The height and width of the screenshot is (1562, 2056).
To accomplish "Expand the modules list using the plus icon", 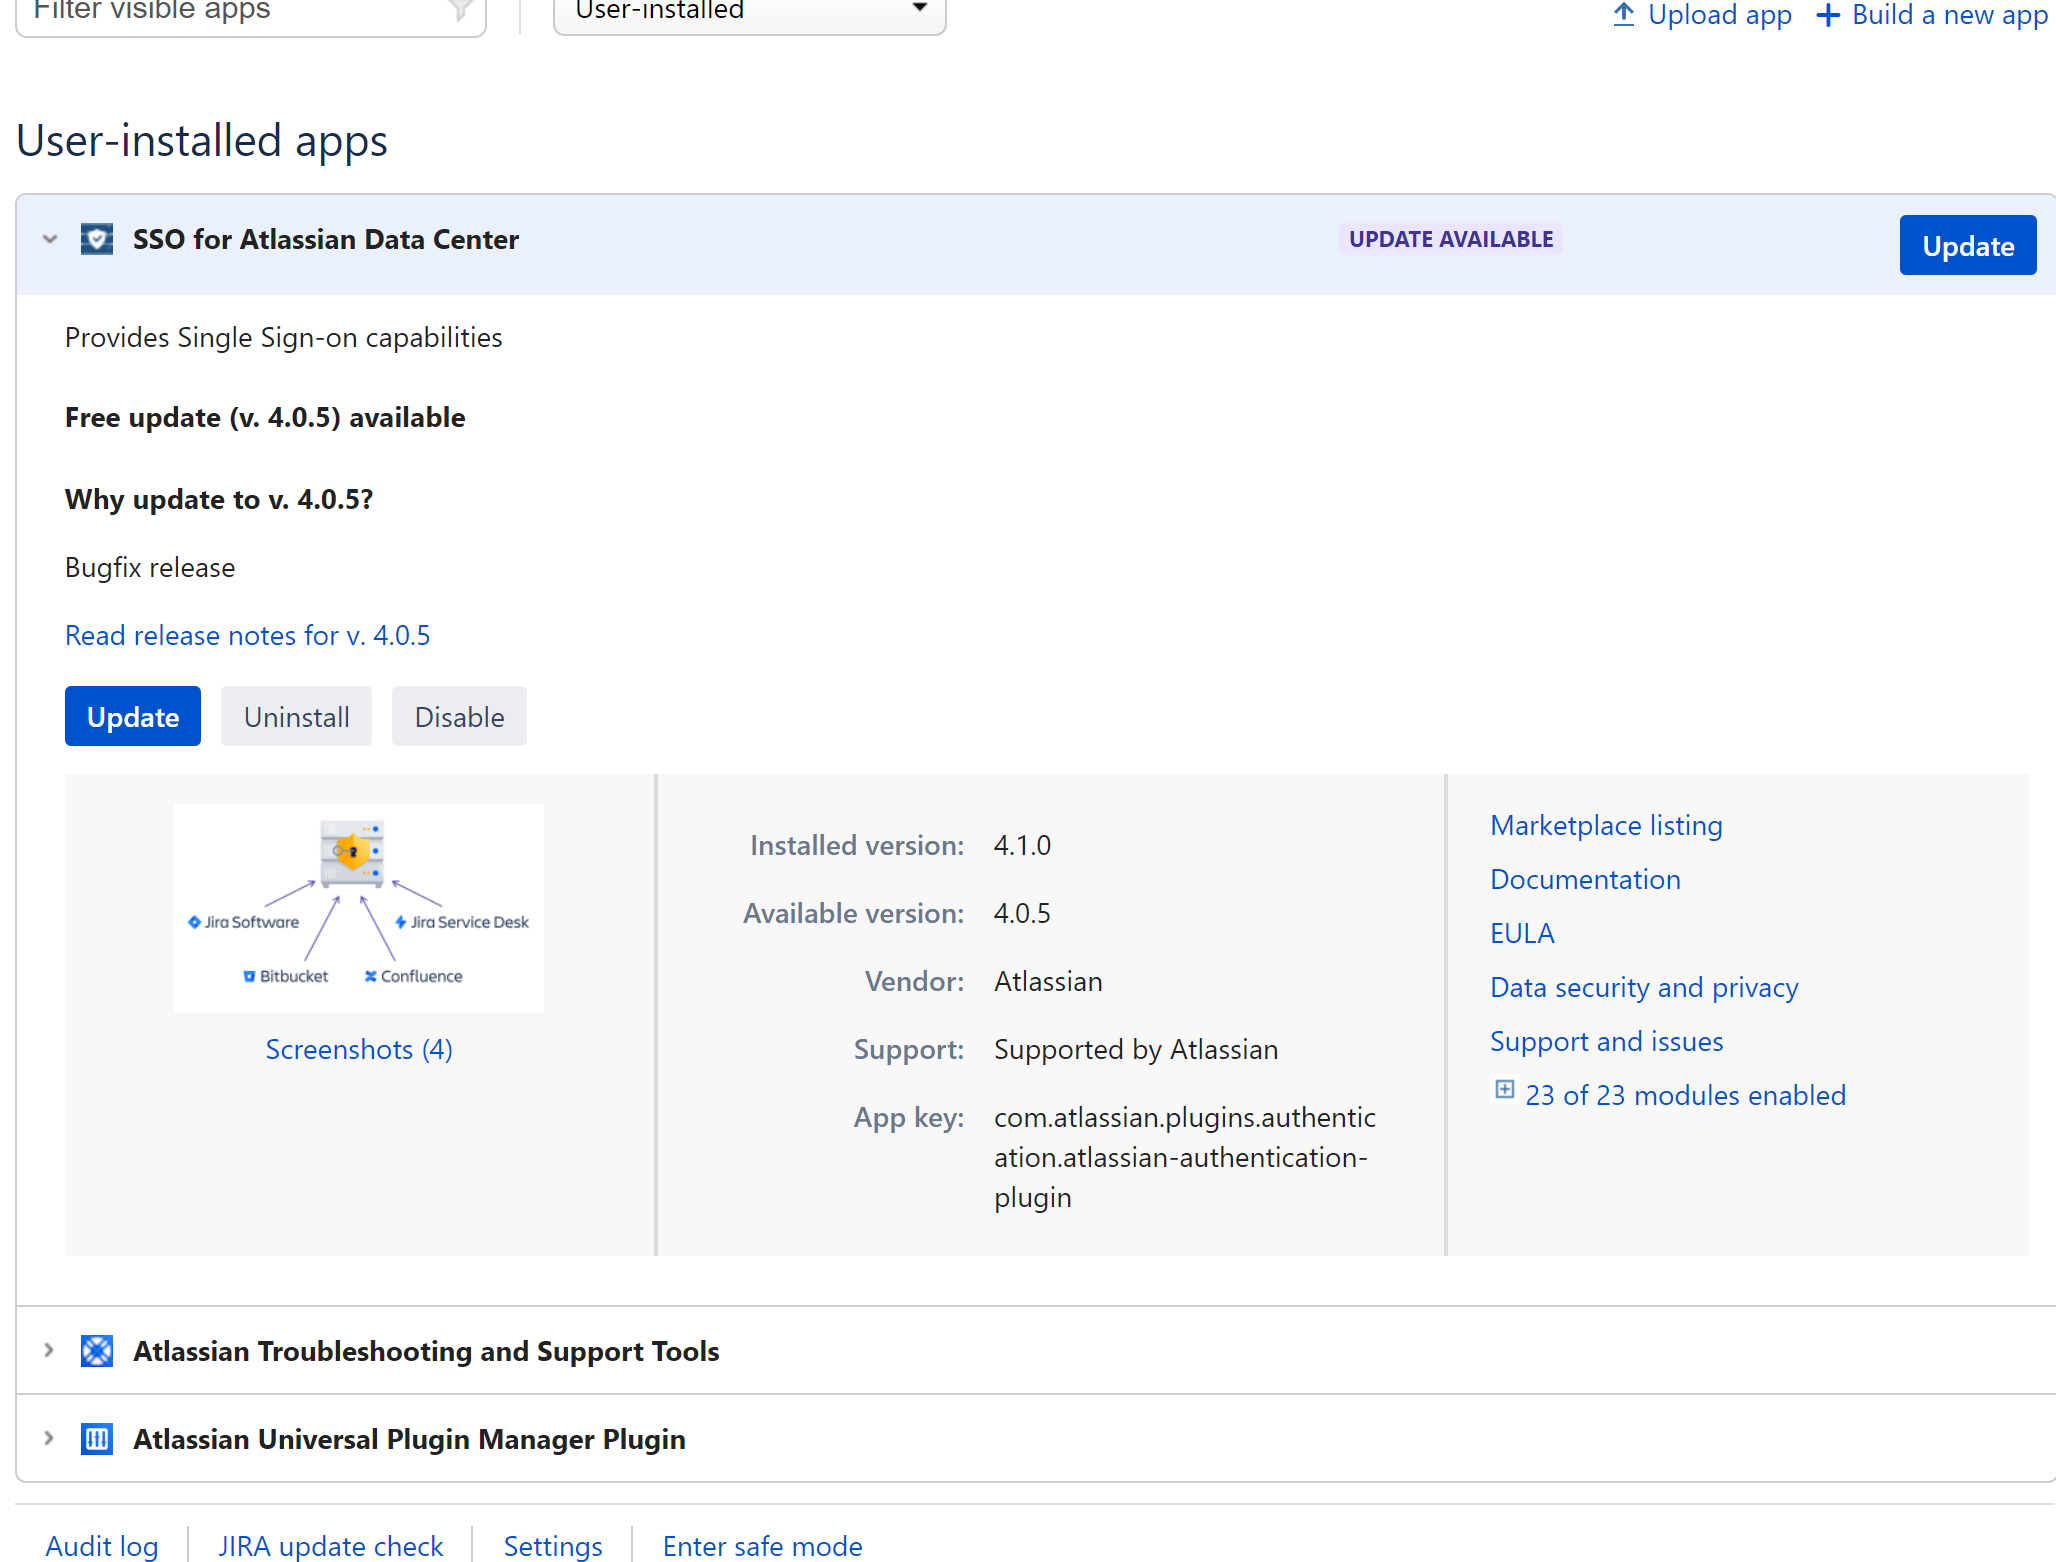I will (1504, 1089).
